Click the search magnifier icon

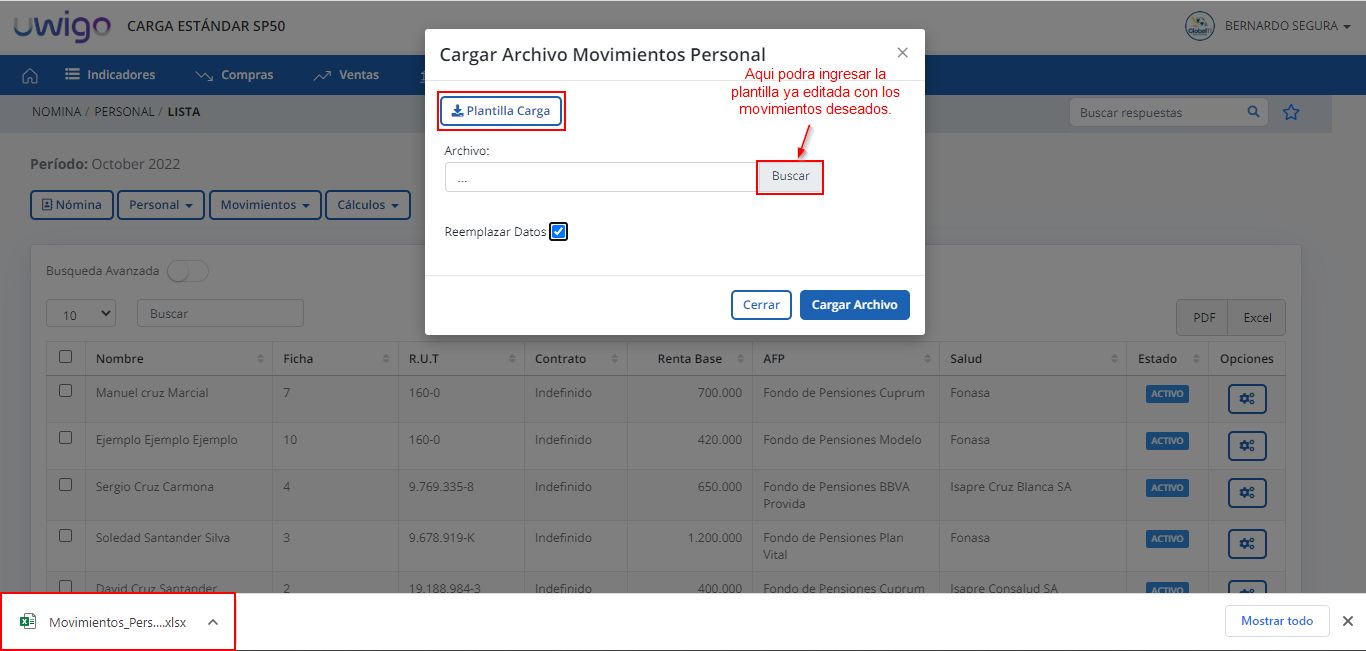click(x=1253, y=113)
